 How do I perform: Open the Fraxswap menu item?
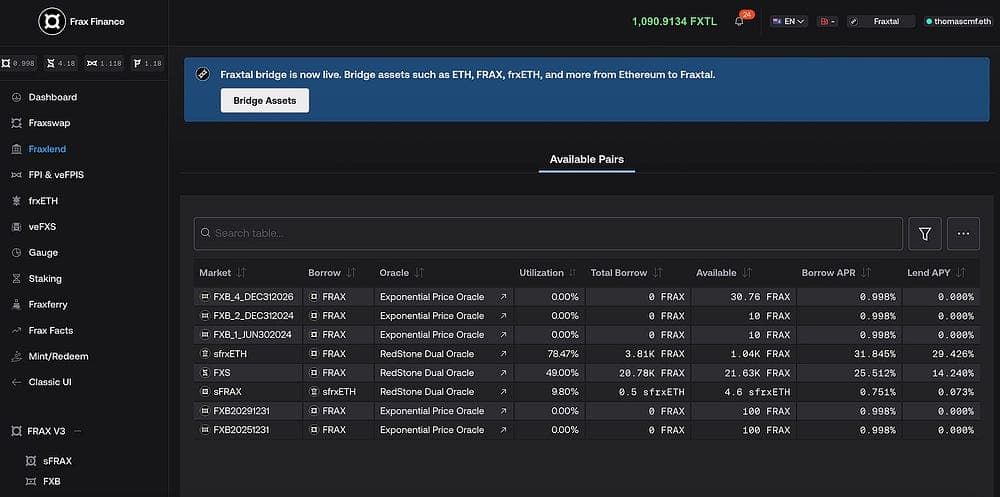click(x=49, y=123)
